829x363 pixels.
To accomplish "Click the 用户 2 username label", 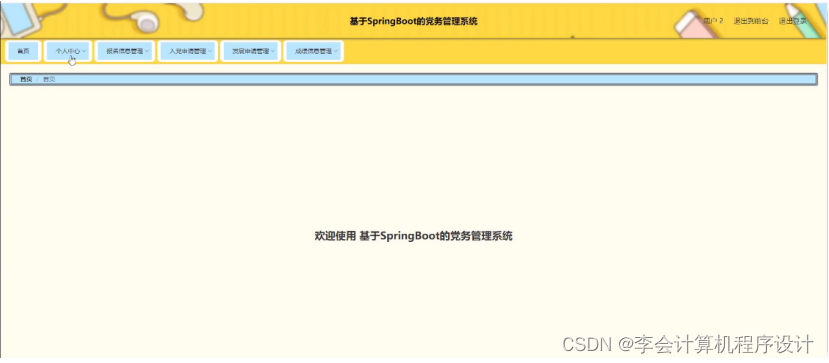I will [713, 21].
